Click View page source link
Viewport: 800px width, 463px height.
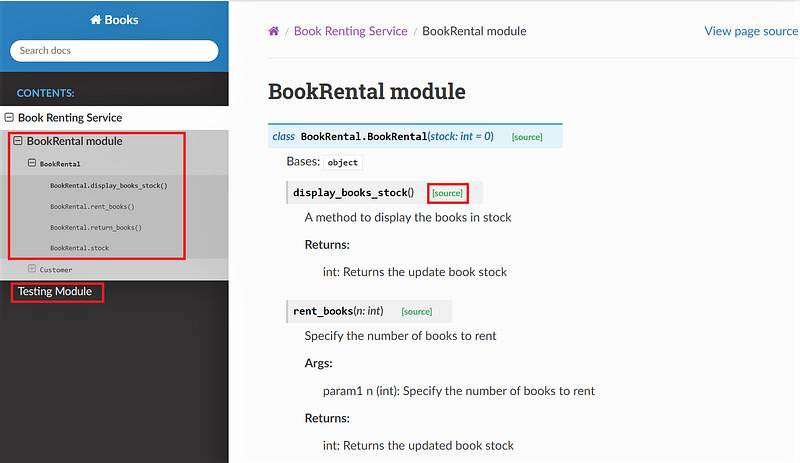[x=751, y=31]
